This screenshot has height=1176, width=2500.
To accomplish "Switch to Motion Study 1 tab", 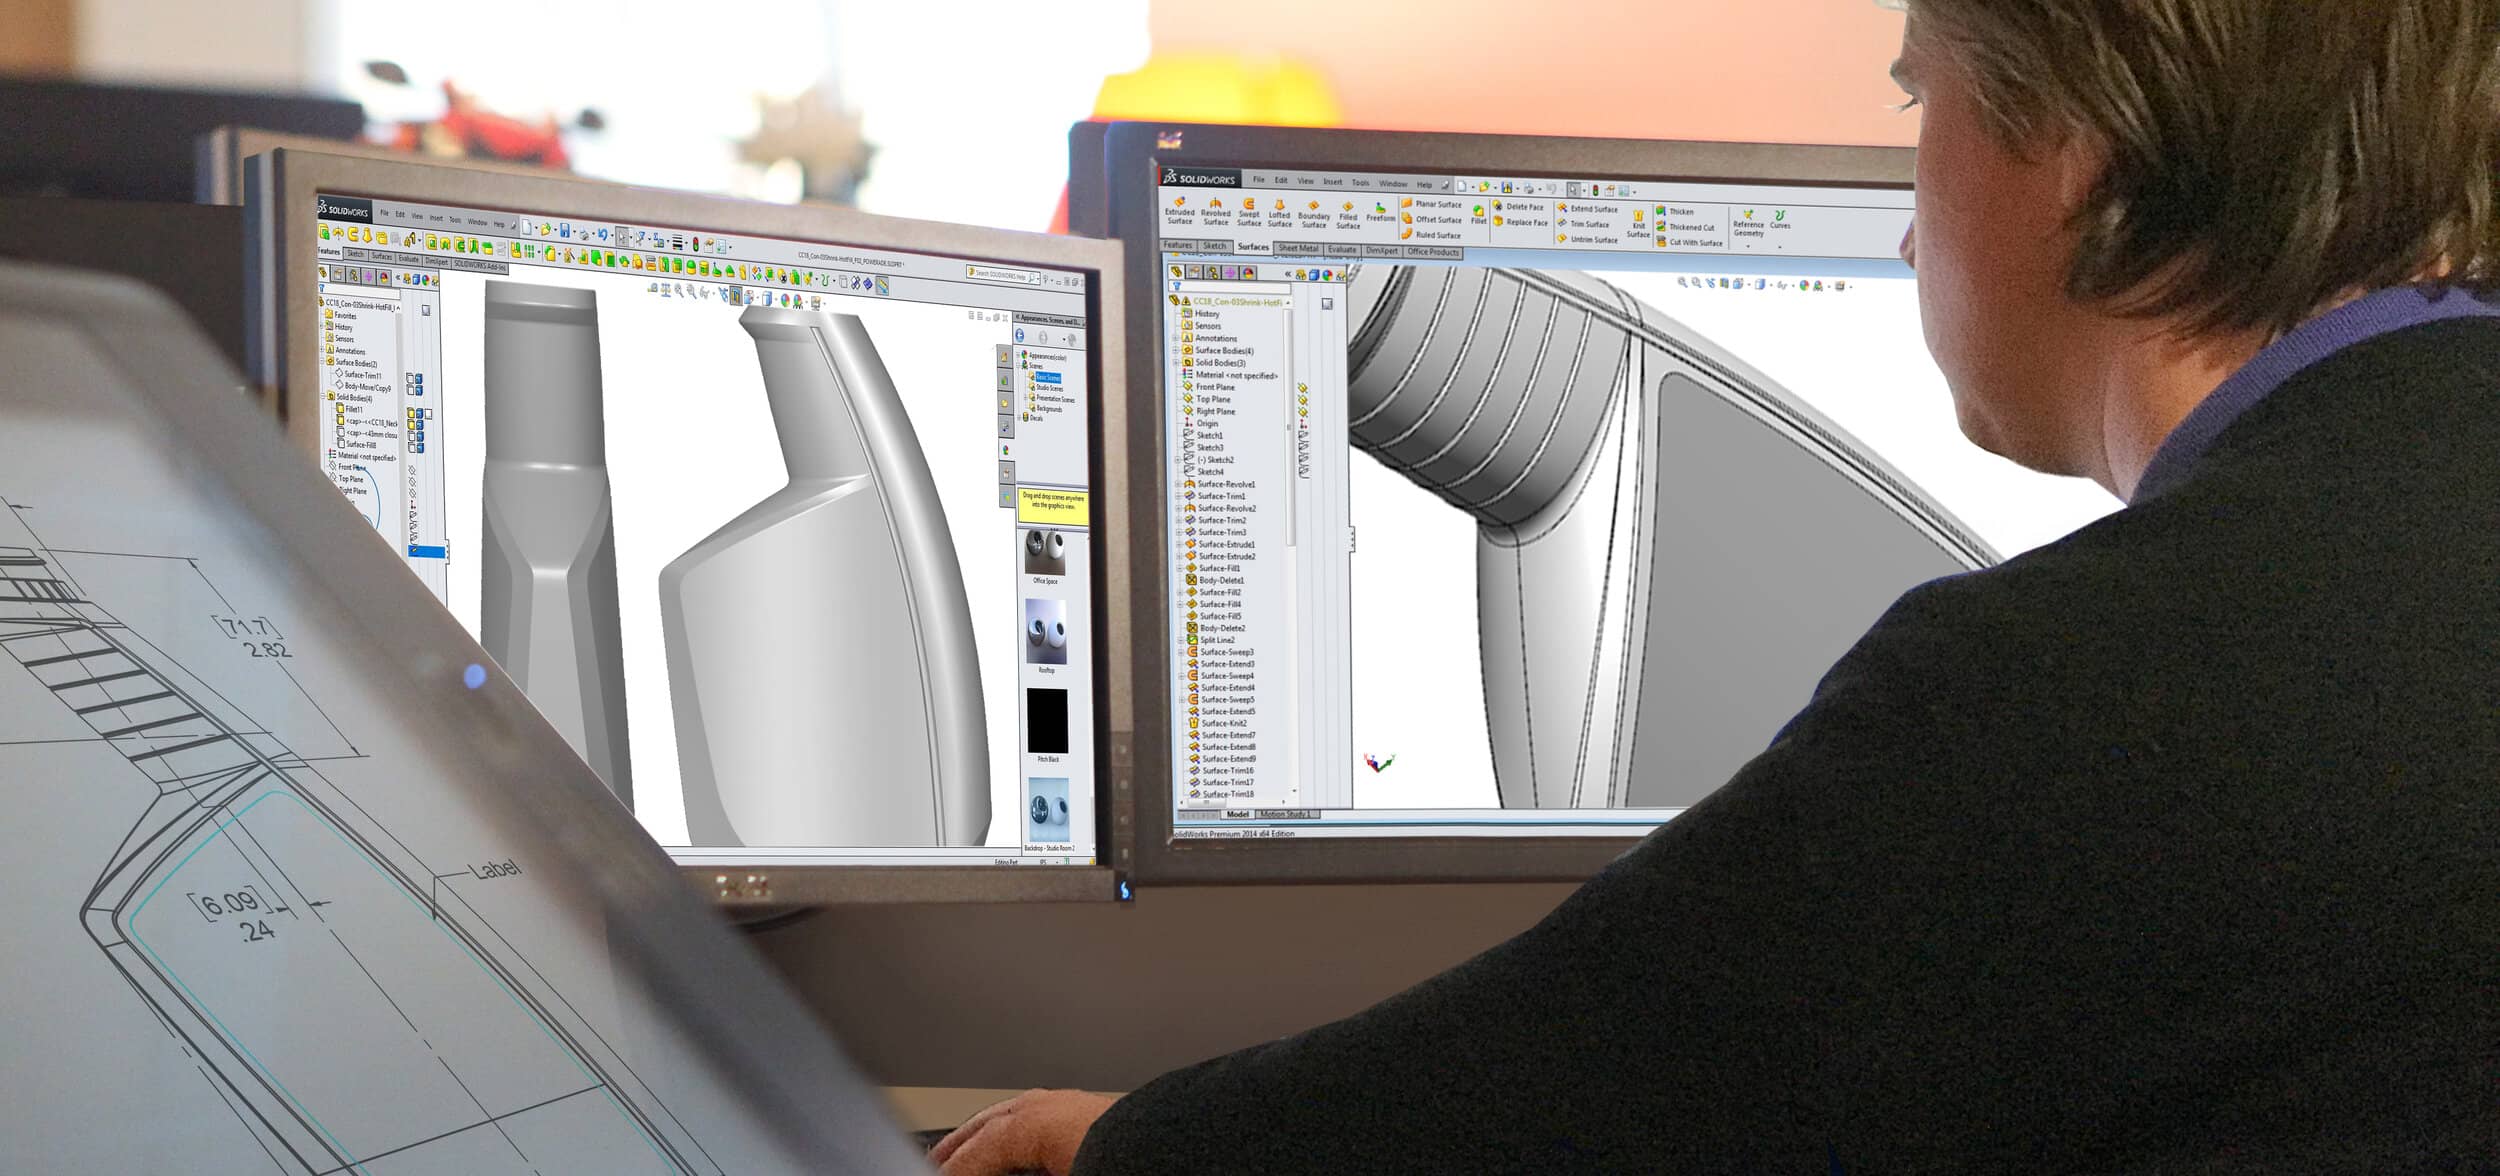I will (x=1284, y=814).
